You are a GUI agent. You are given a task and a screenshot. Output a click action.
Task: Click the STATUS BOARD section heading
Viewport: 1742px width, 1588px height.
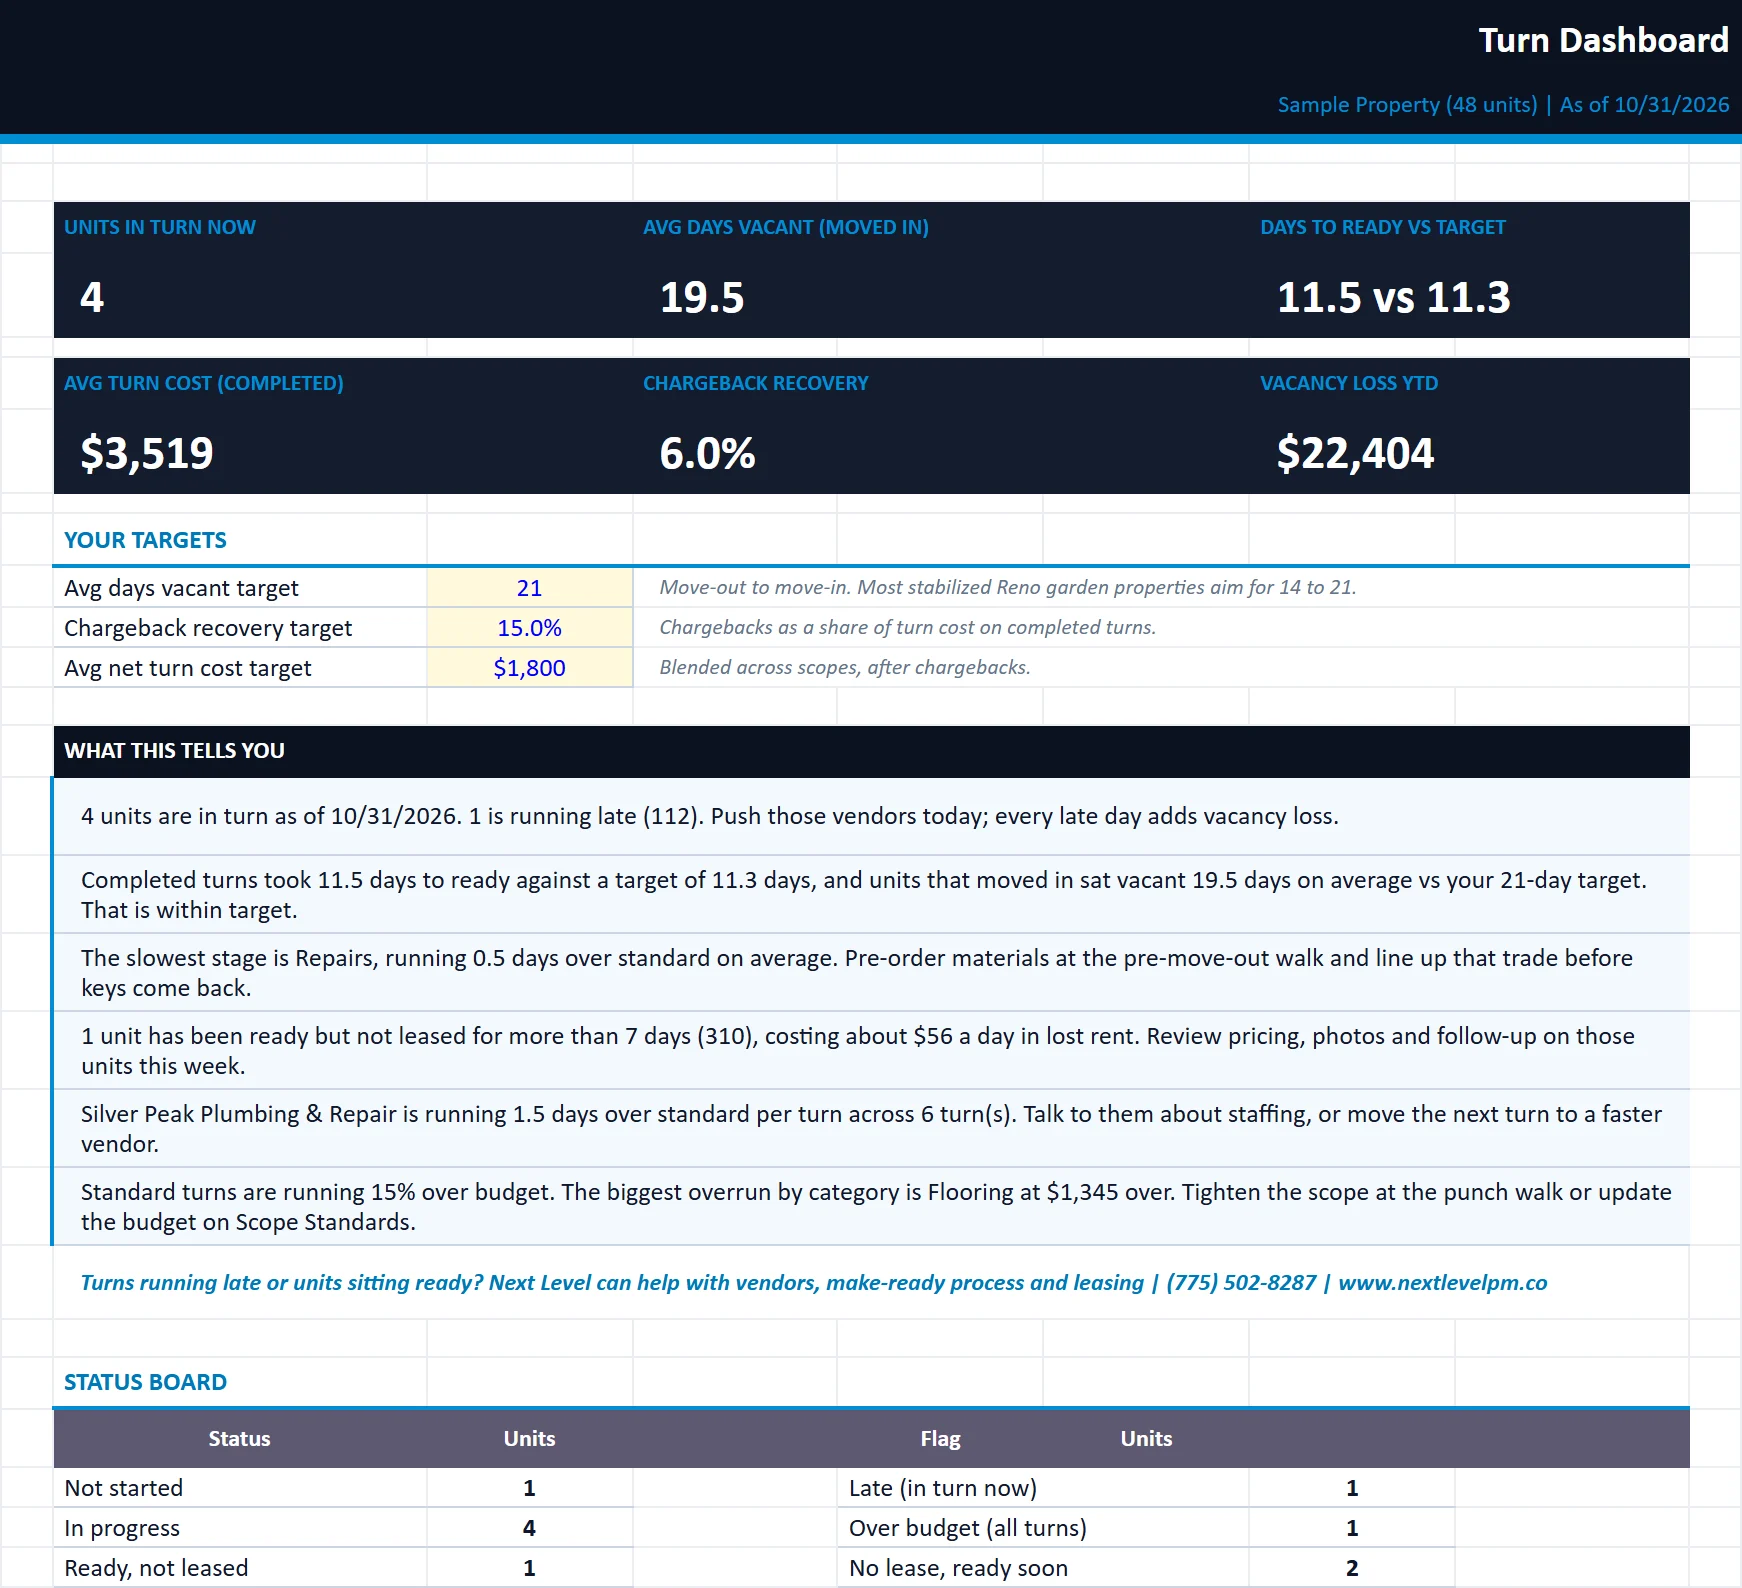click(145, 1382)
